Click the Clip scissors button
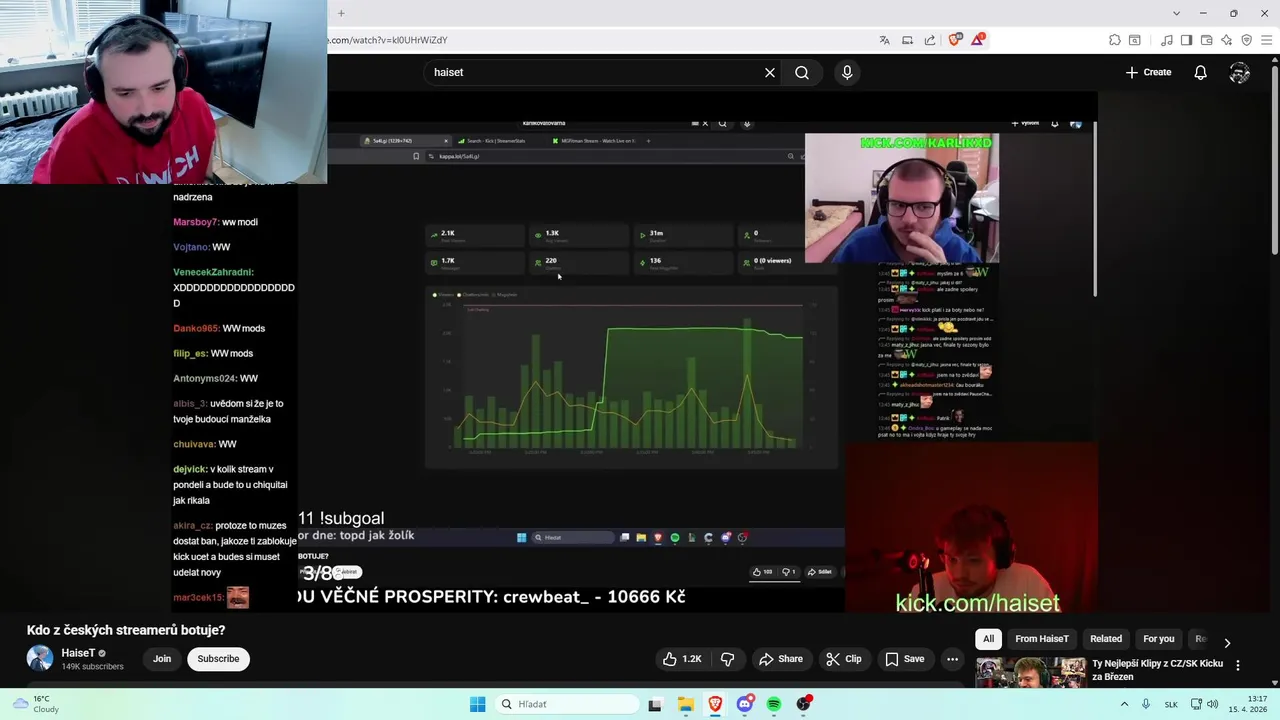 (844, 659)
